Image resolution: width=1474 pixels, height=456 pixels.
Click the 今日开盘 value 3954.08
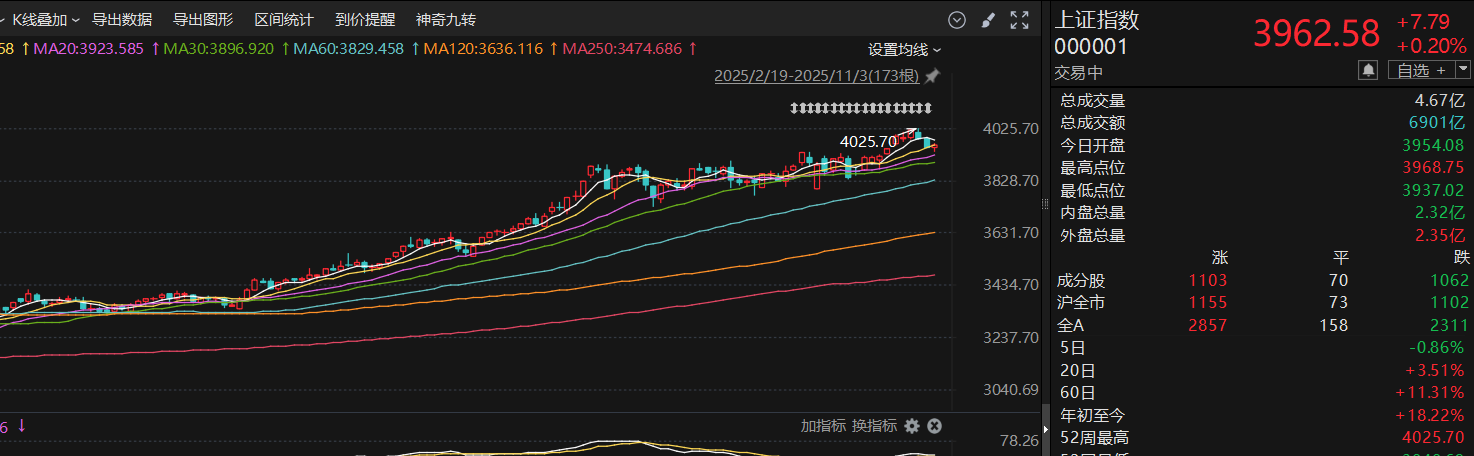point(1433,145)
